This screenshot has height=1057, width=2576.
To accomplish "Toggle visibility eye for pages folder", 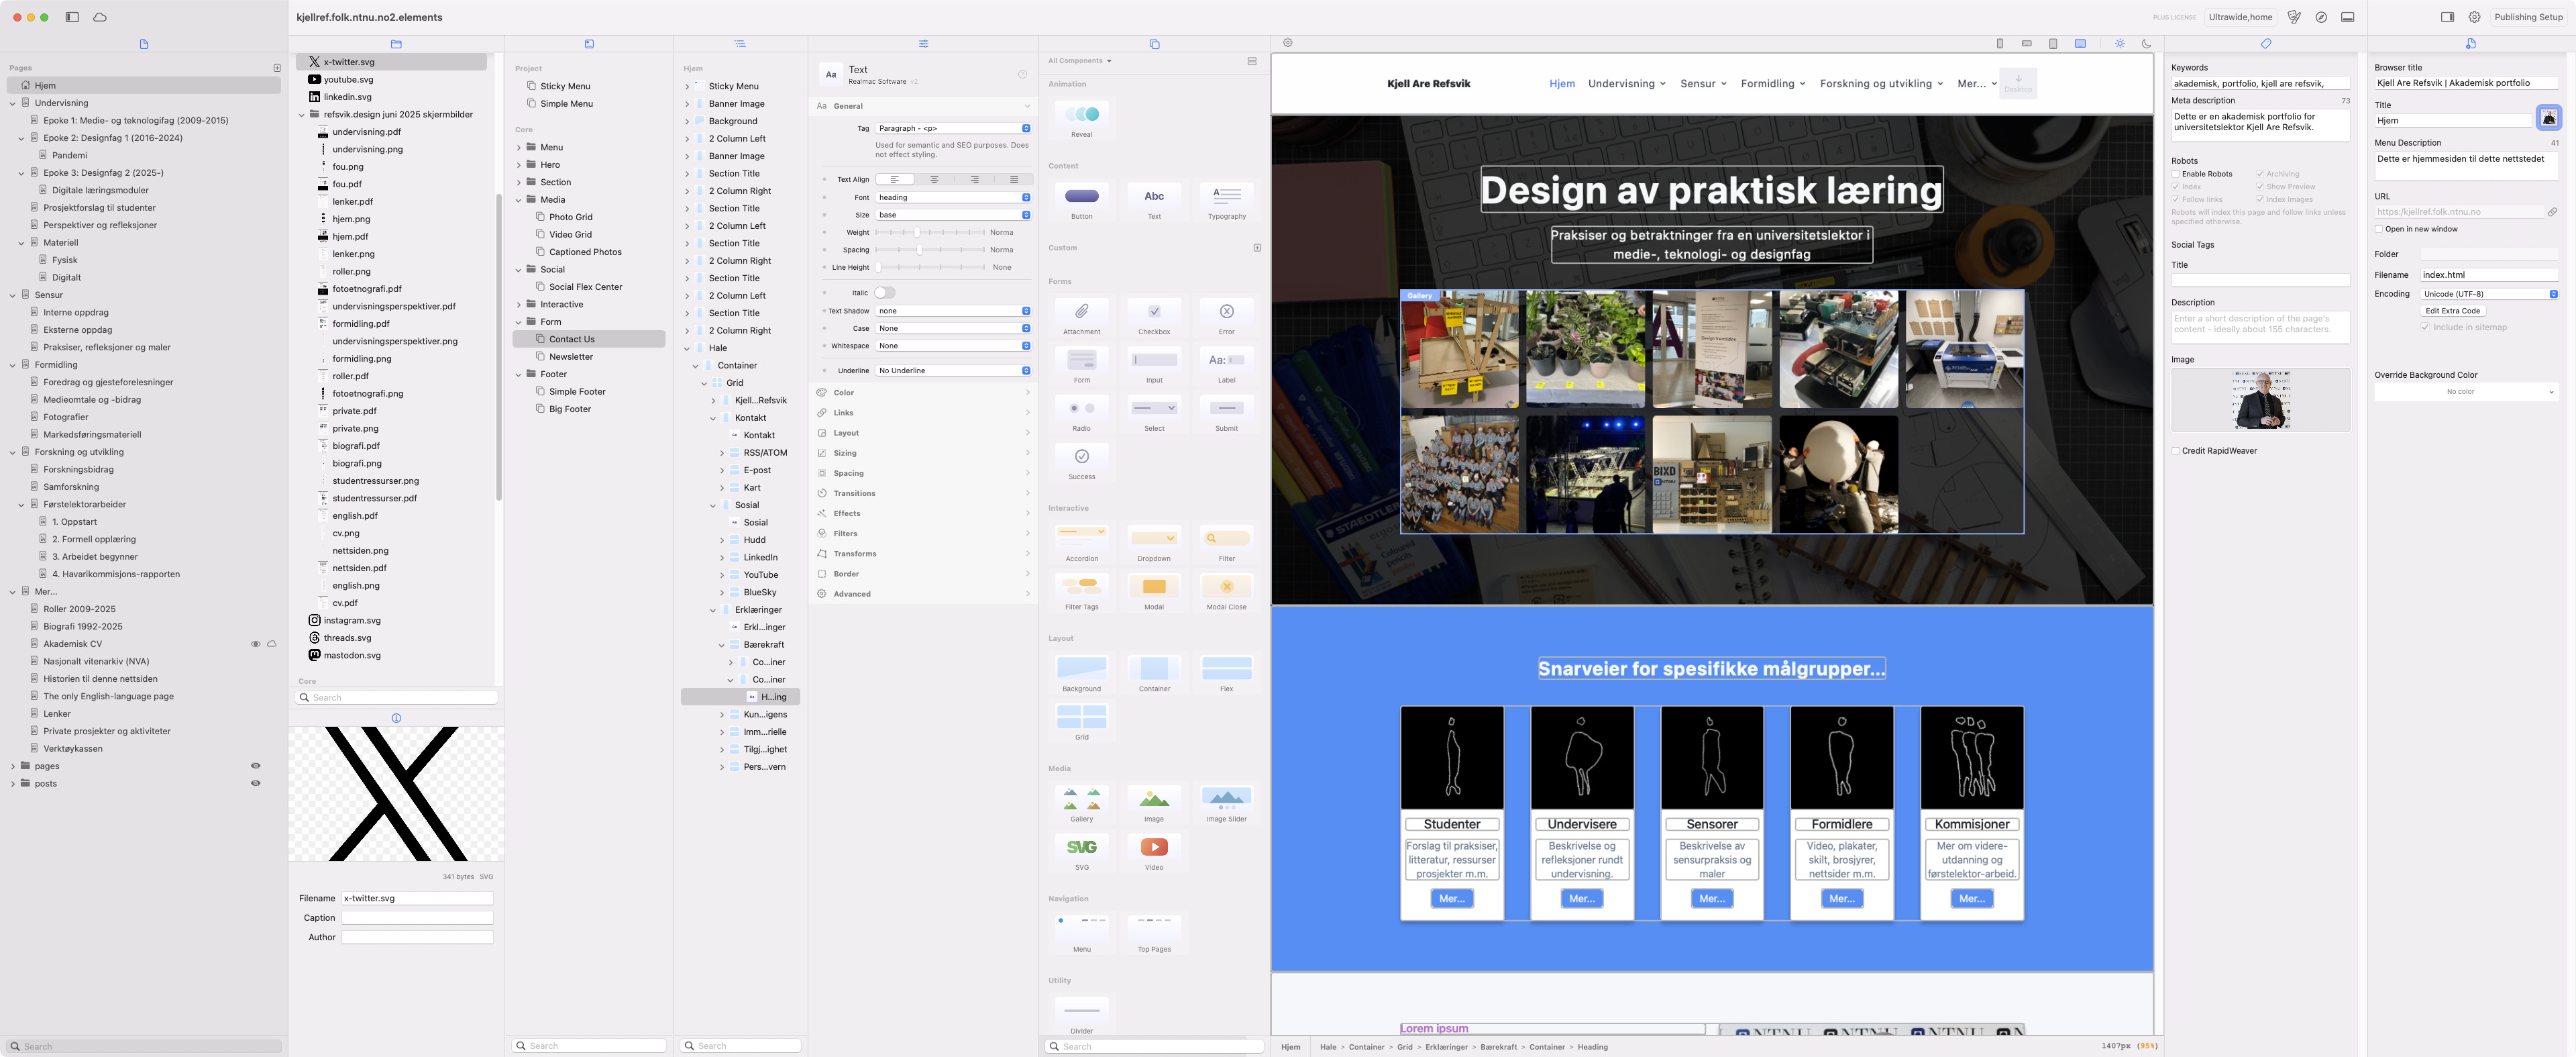I will click(x=255, y=766).
